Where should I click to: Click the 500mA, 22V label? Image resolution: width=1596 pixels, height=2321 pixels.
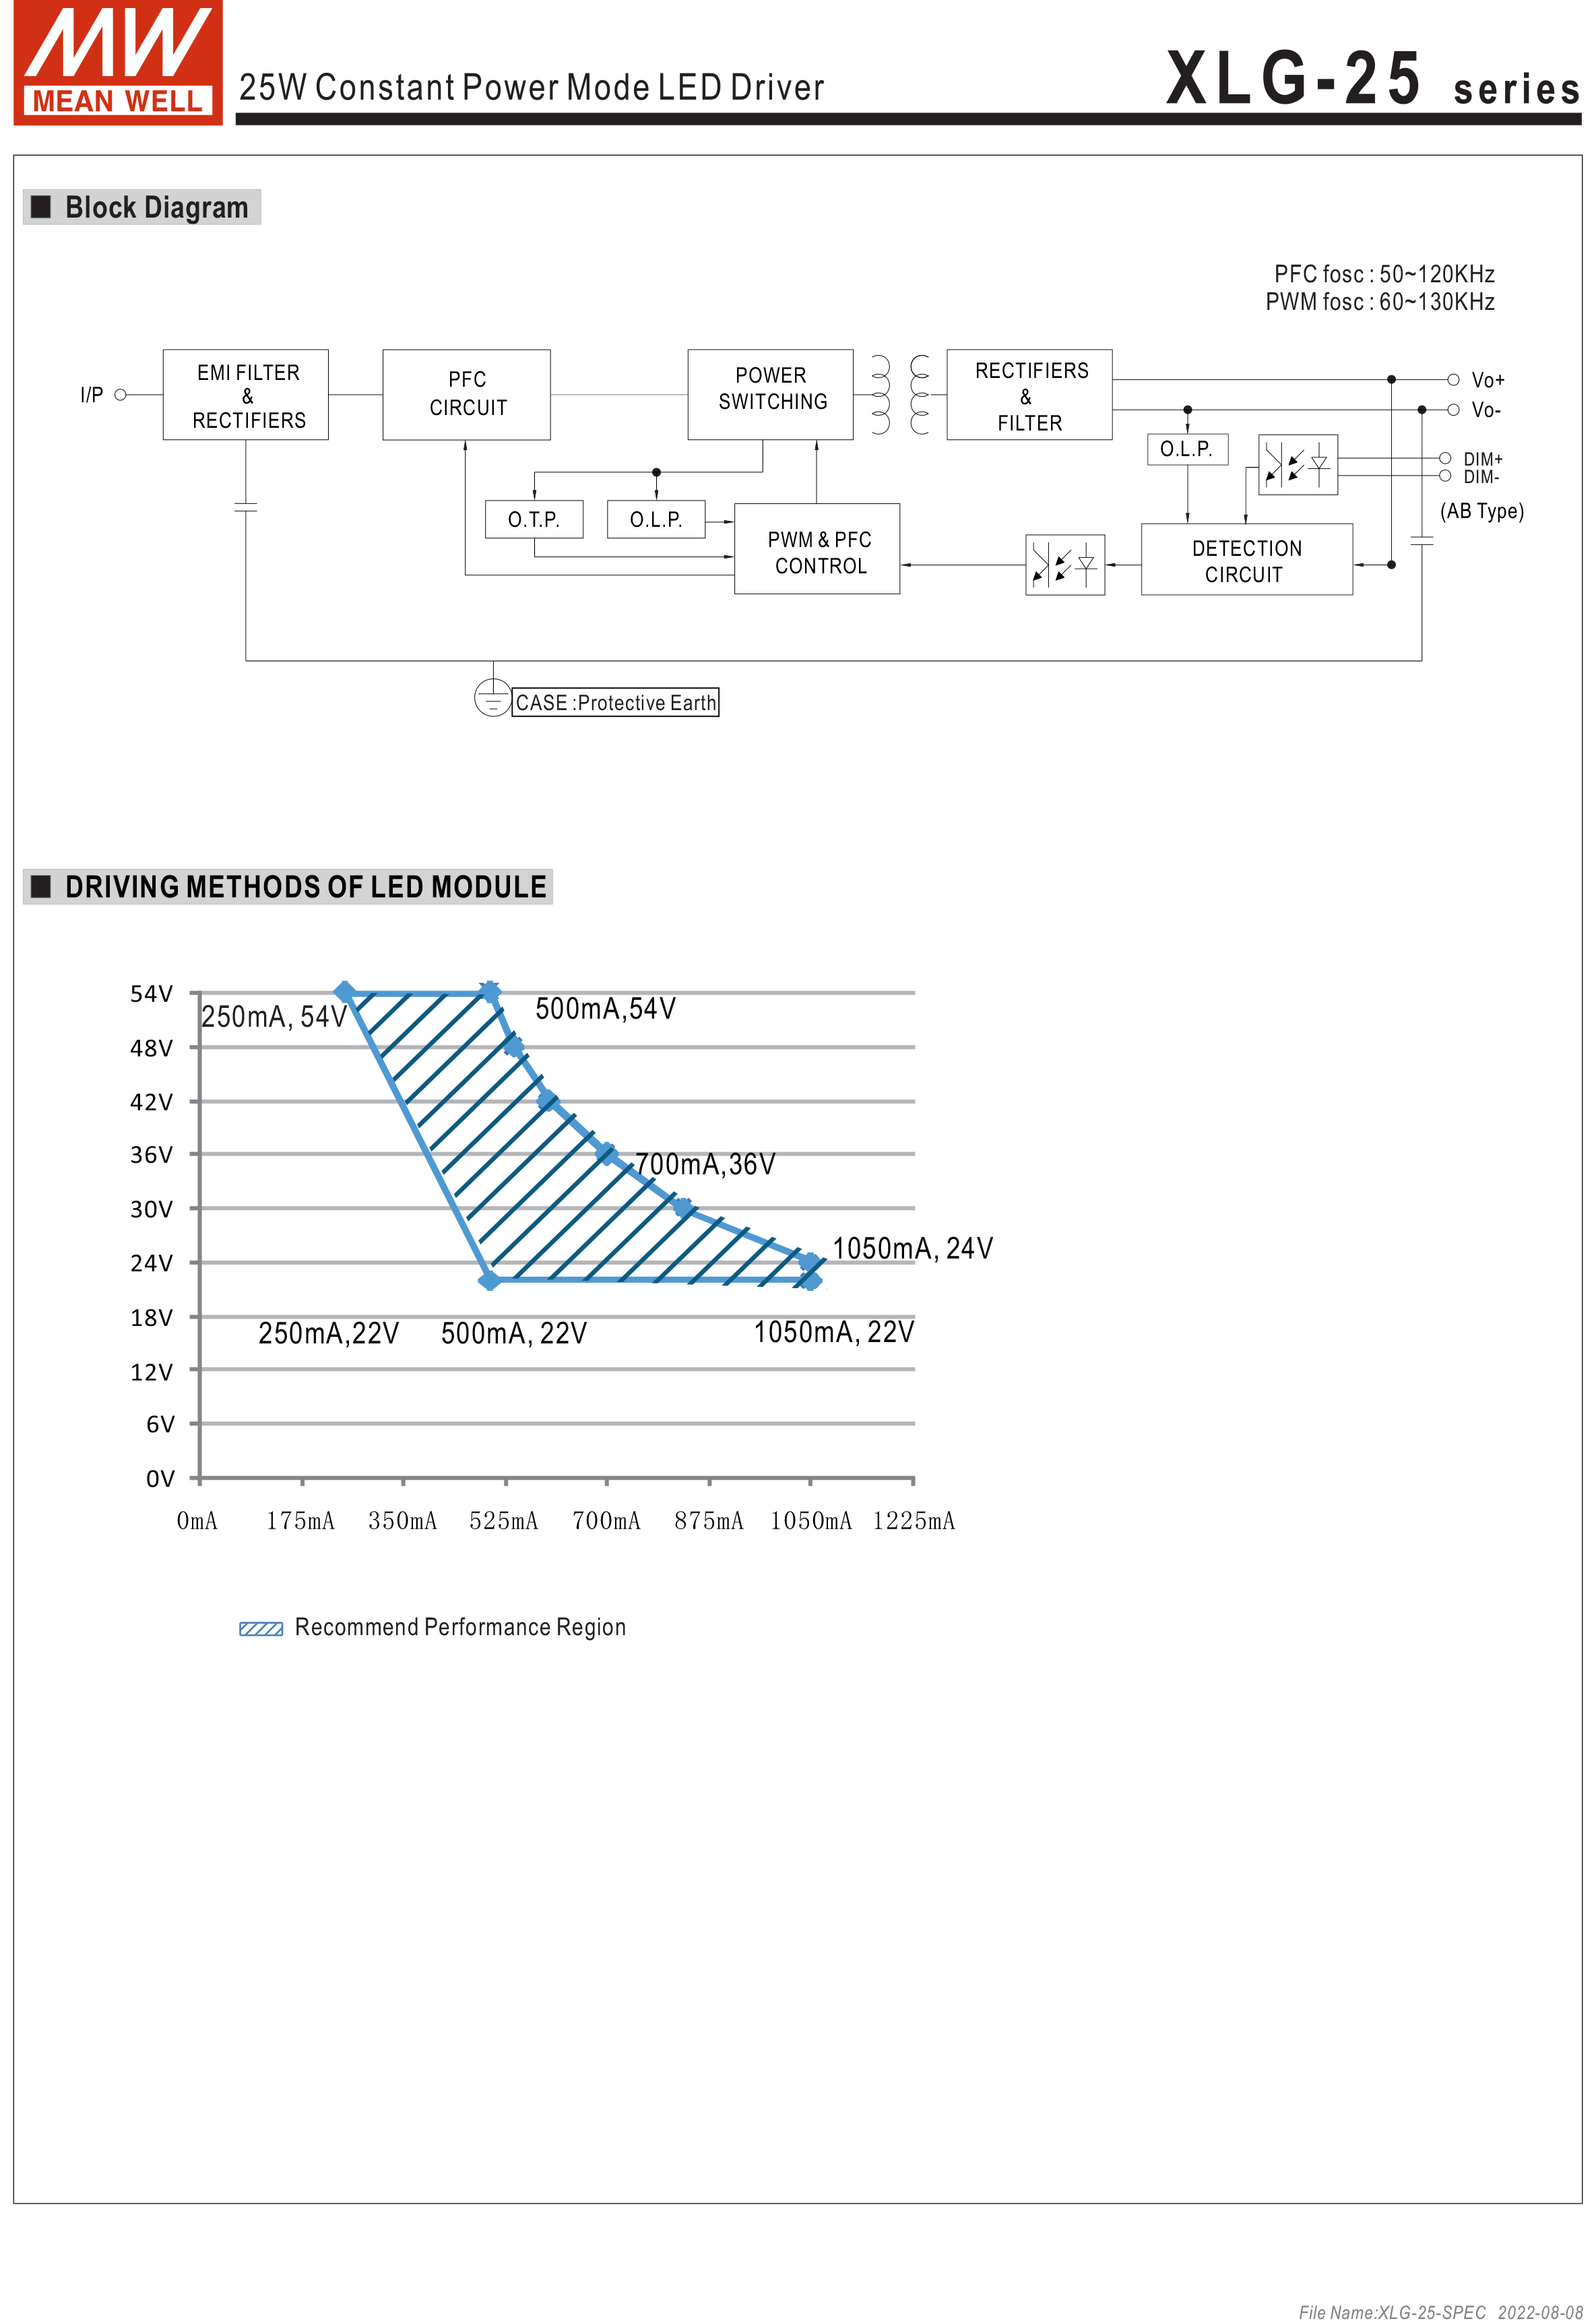coord(514,1333)
